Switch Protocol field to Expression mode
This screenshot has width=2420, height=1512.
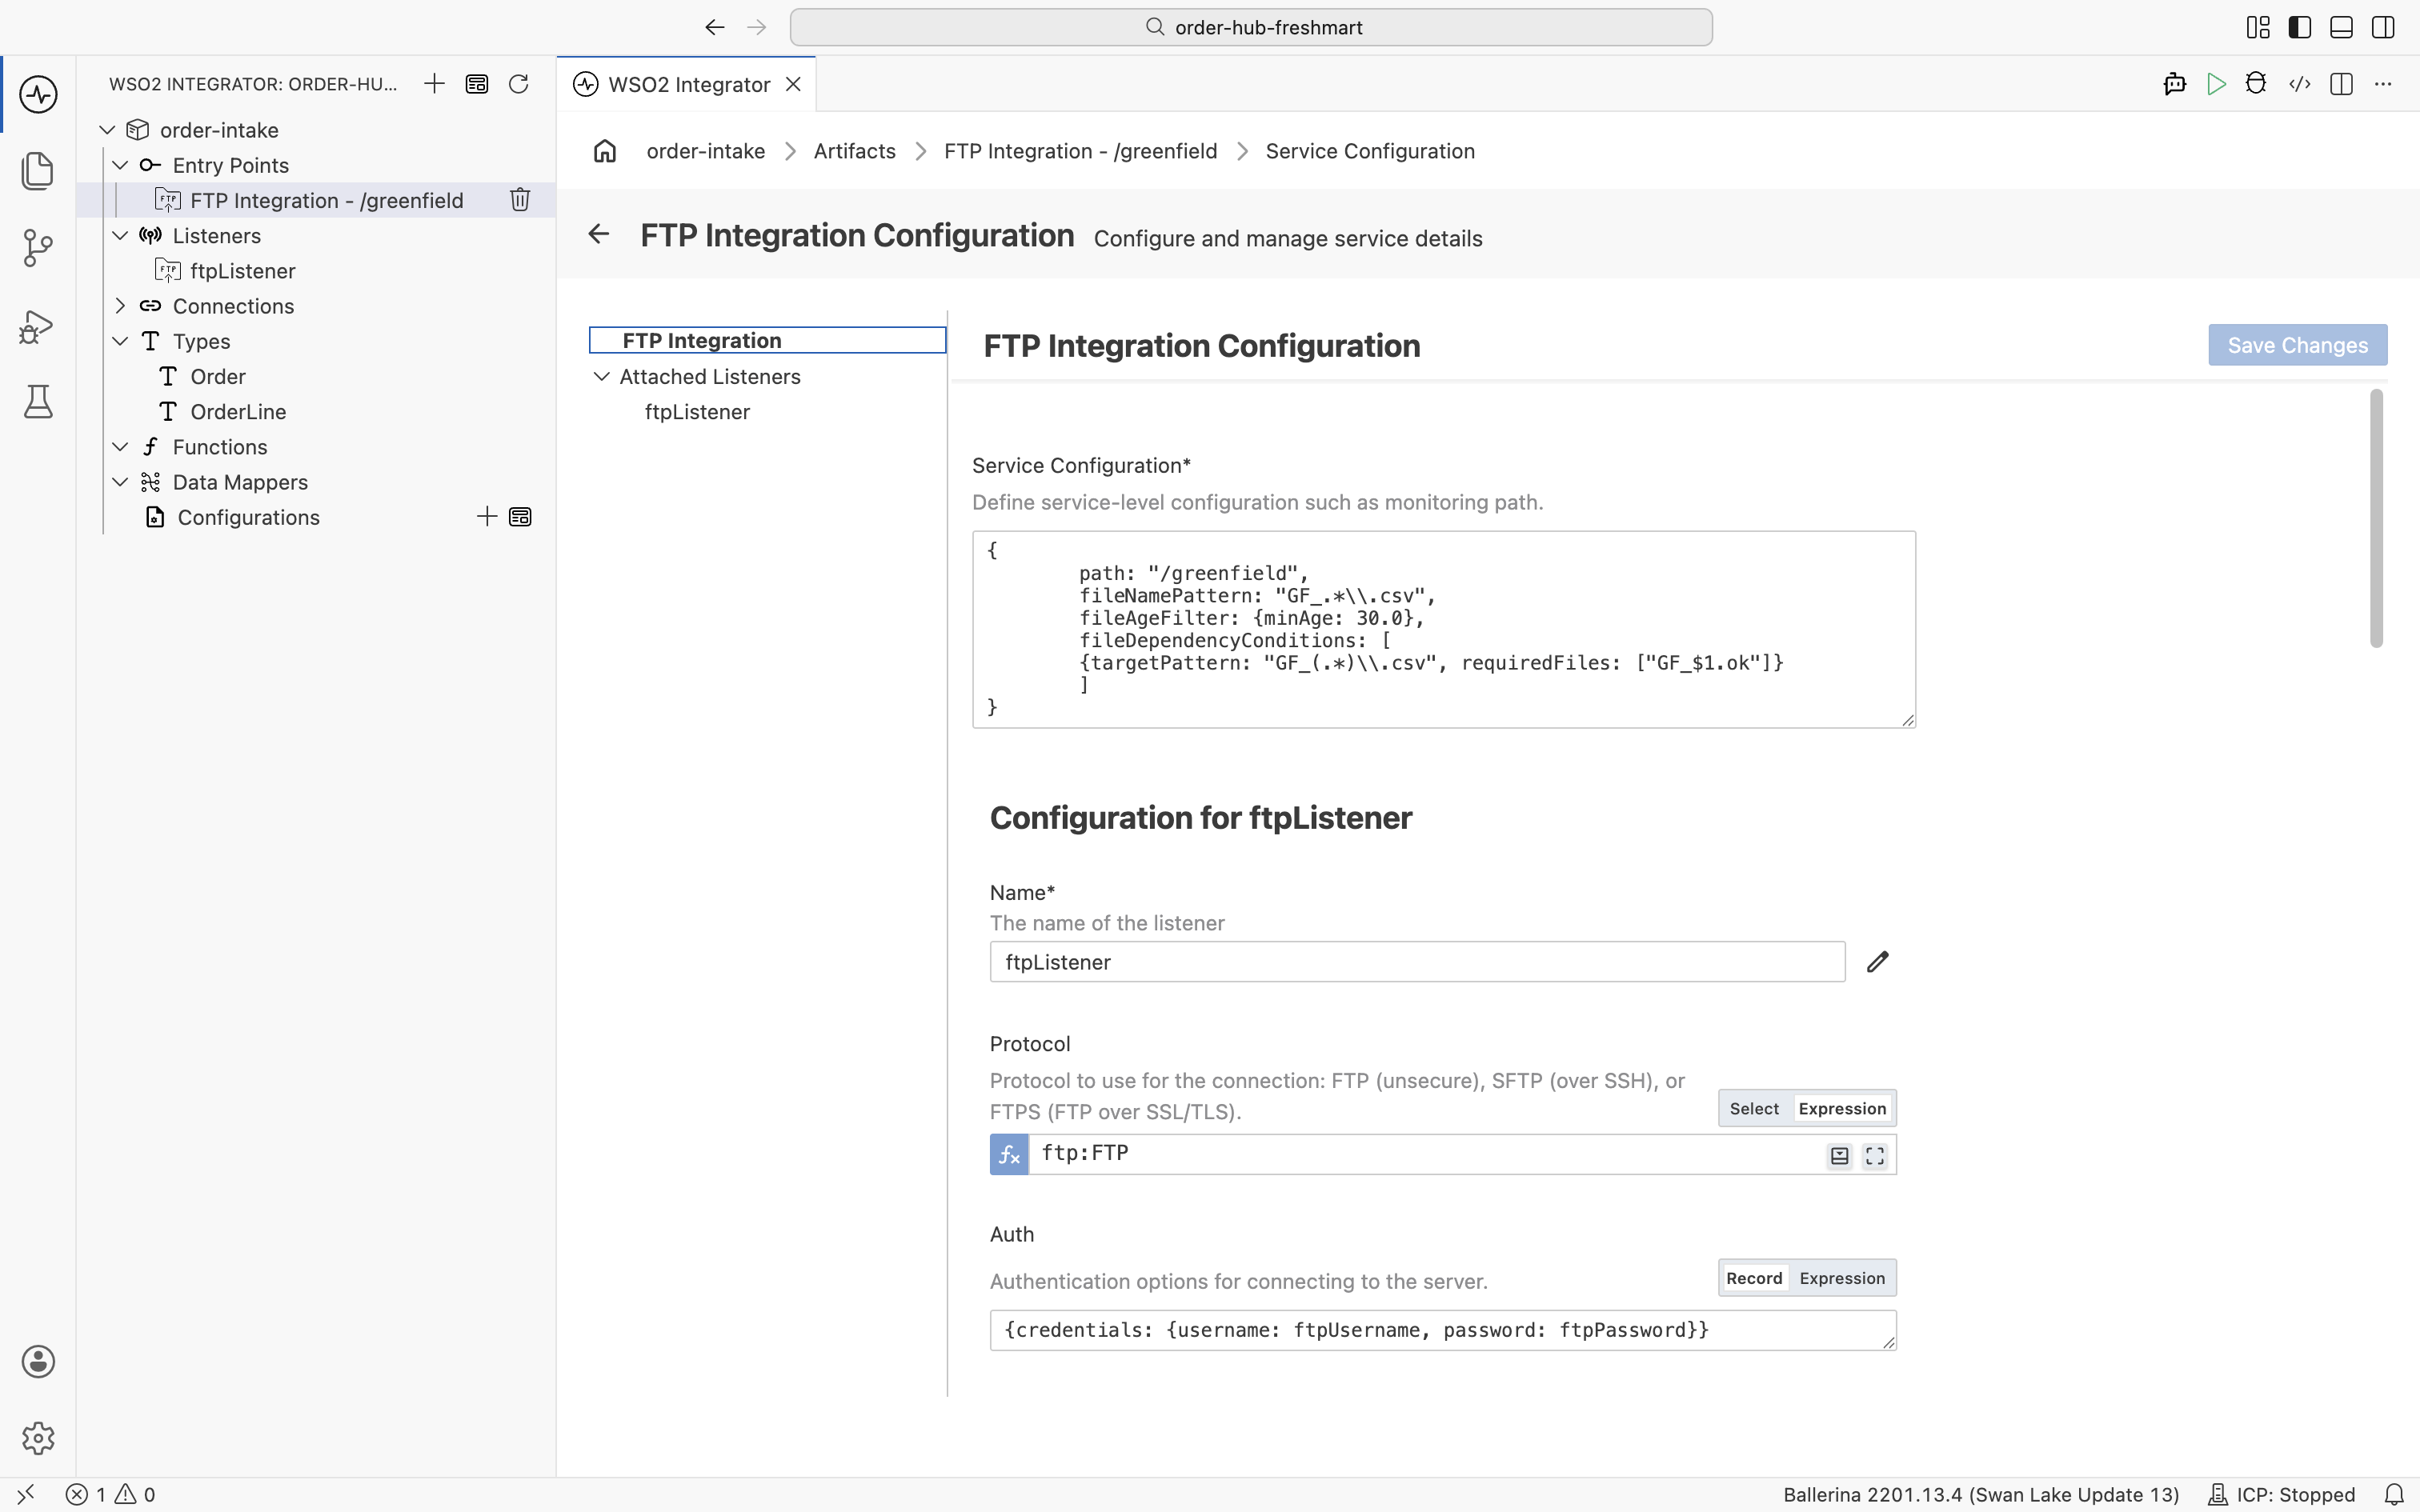click(x=1842, y=1108)
